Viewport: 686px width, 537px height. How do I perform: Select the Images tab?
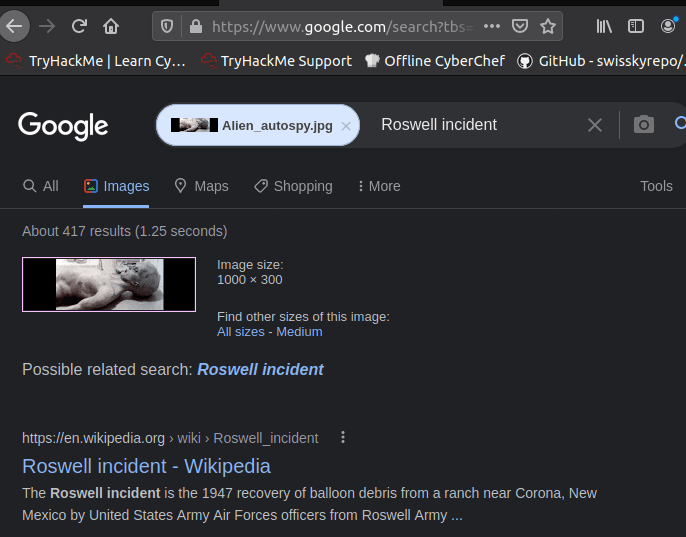(116, 186)
